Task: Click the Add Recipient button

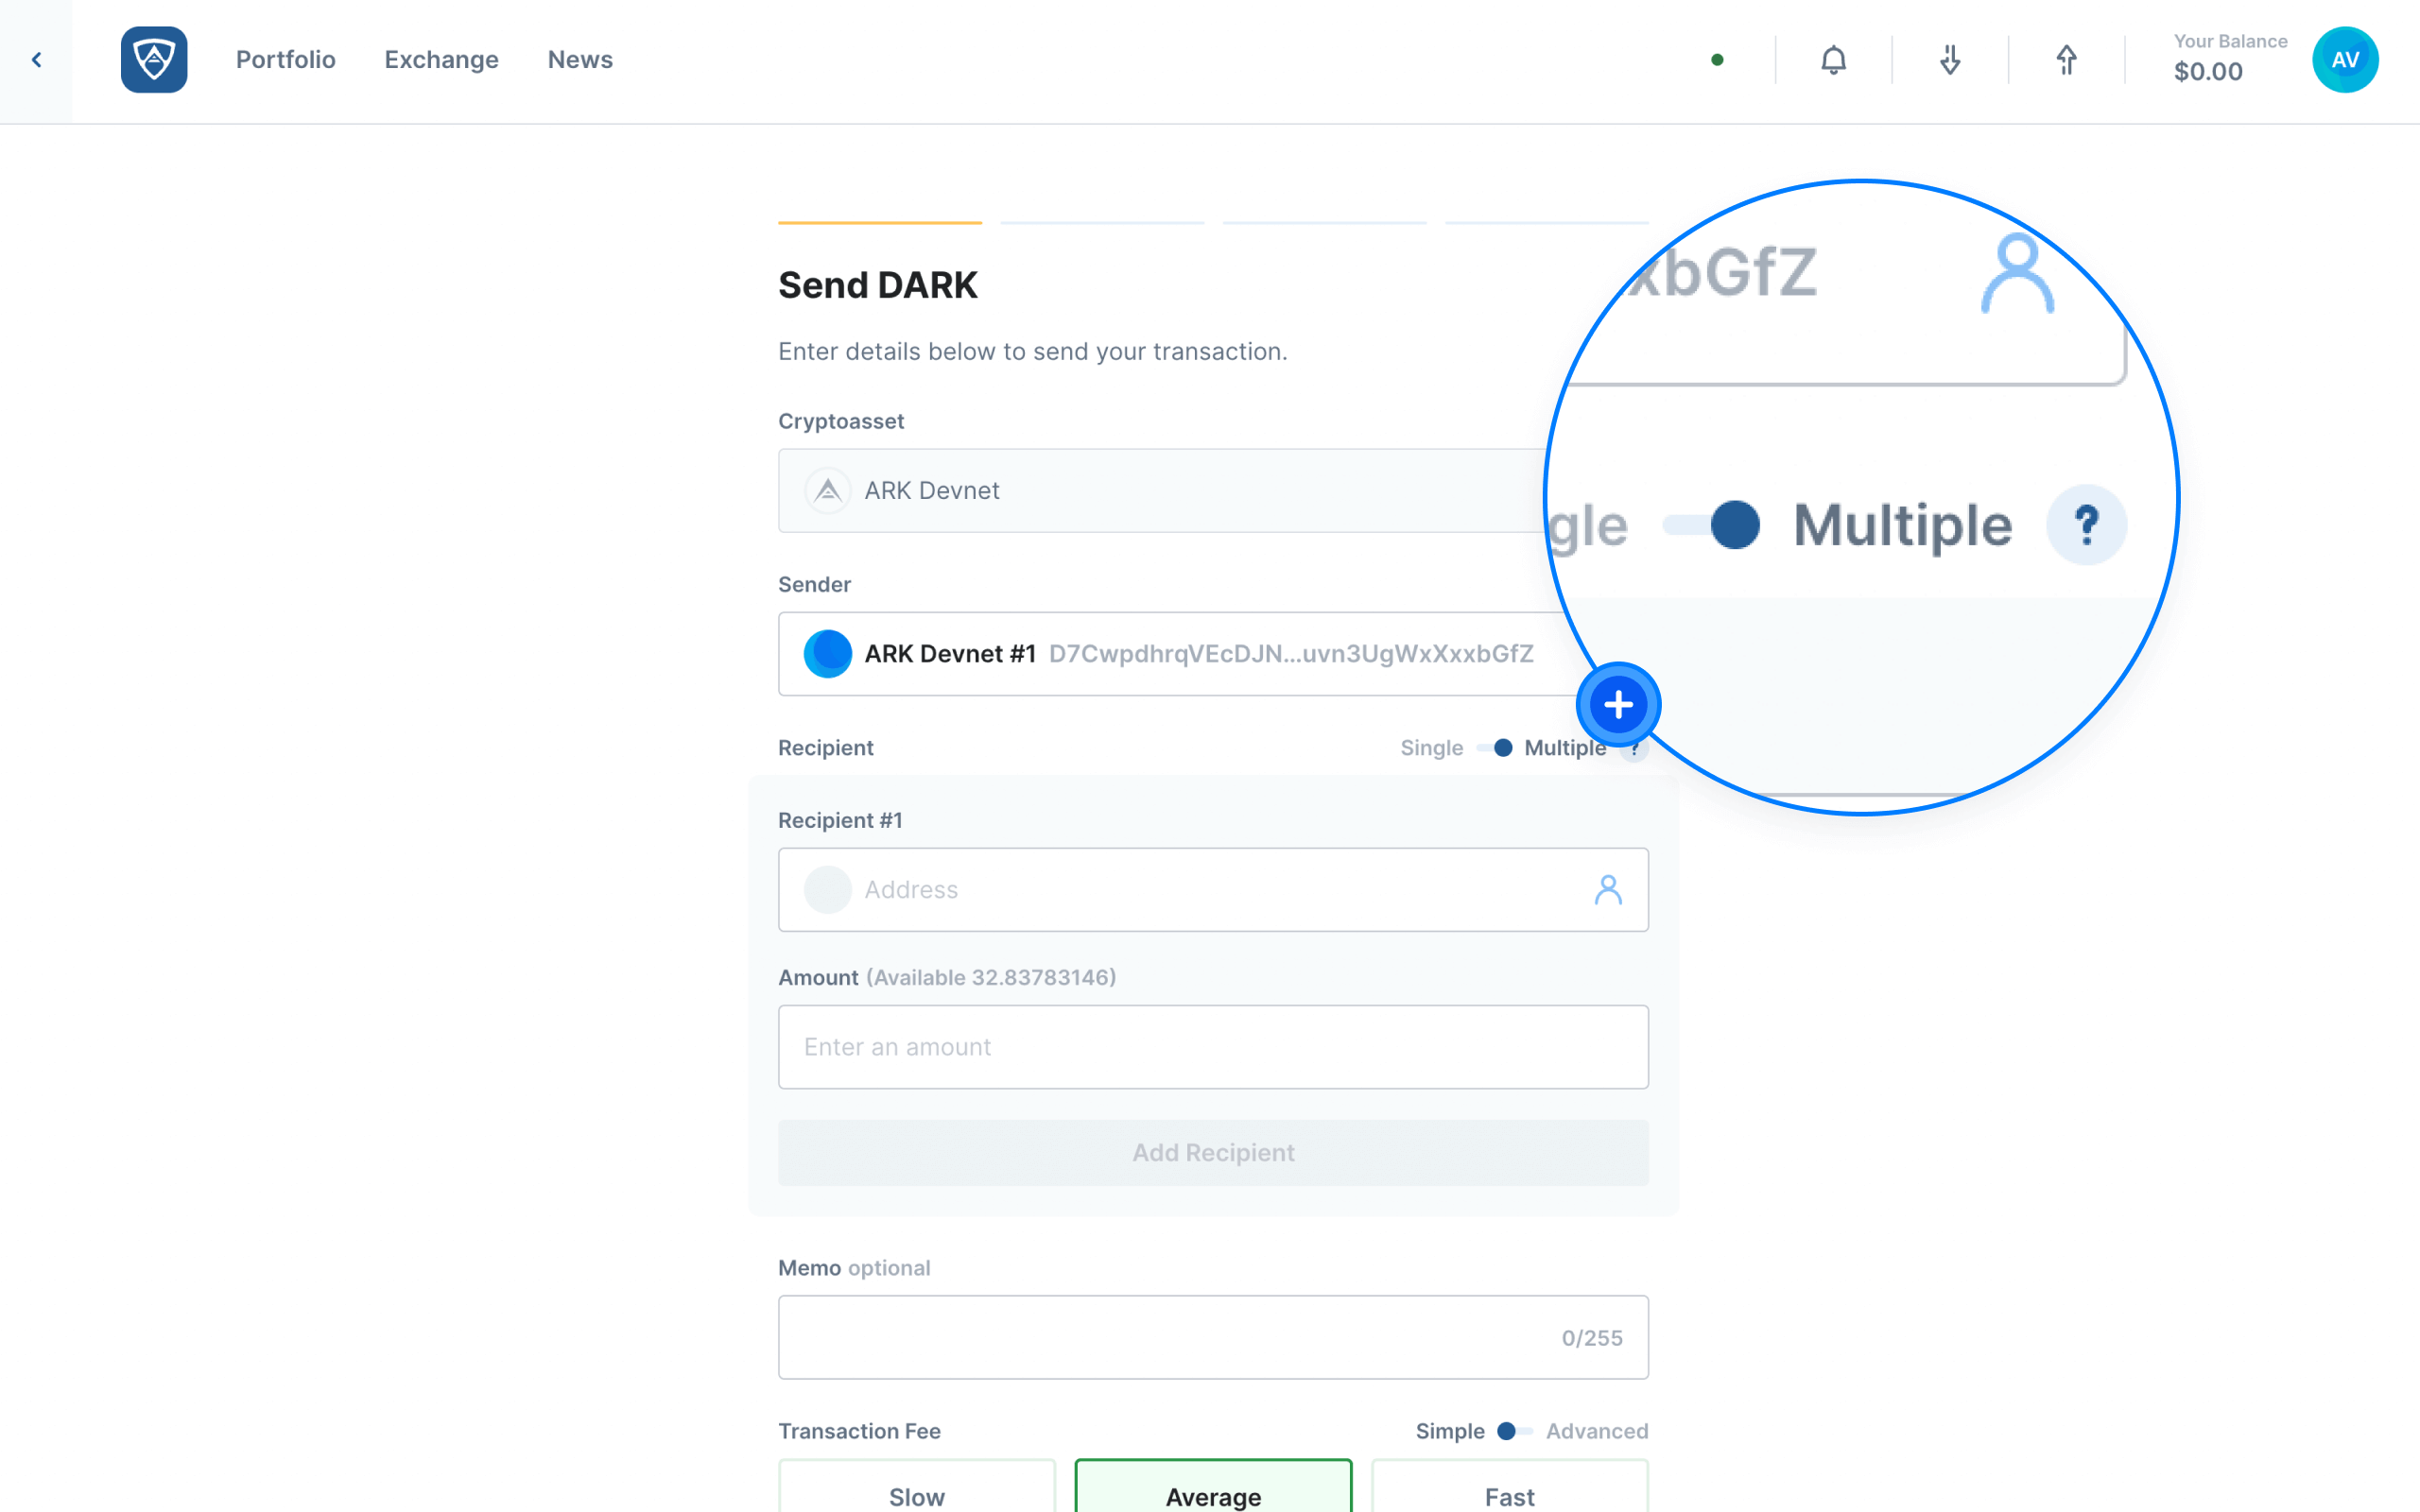Action: coord(1213,1153)
